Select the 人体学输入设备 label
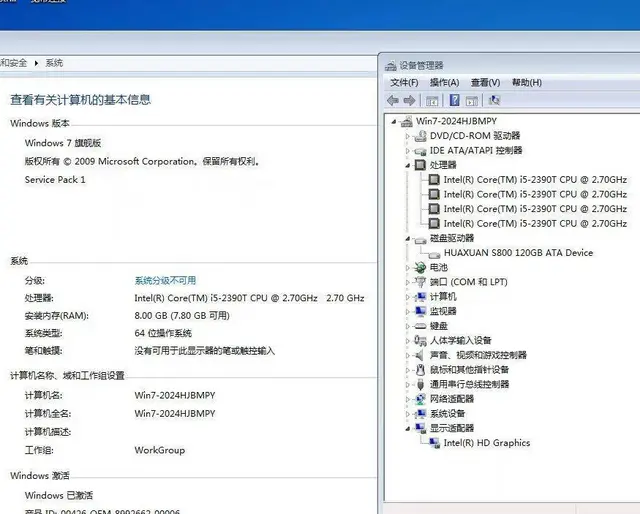 pos(461,340)
